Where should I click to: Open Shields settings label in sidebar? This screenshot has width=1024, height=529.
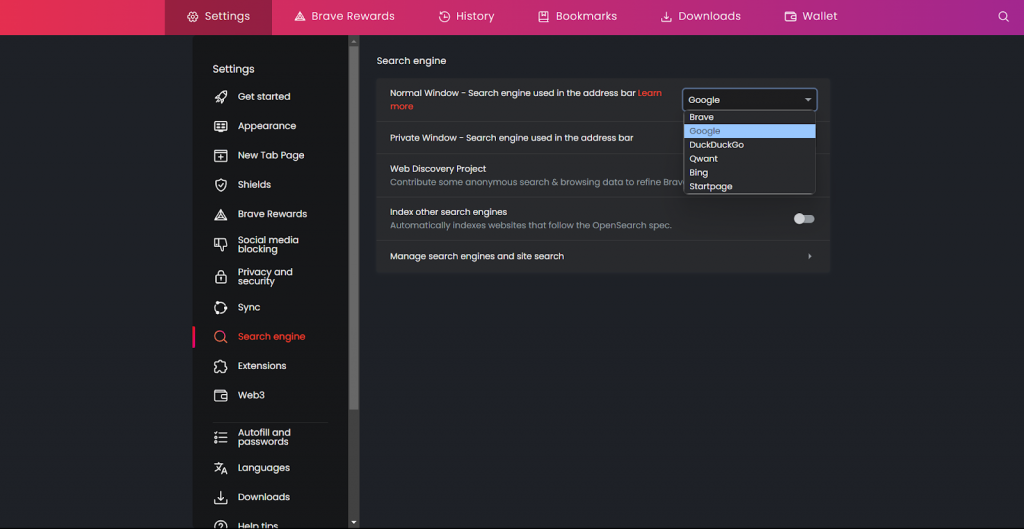click(254, 185)
